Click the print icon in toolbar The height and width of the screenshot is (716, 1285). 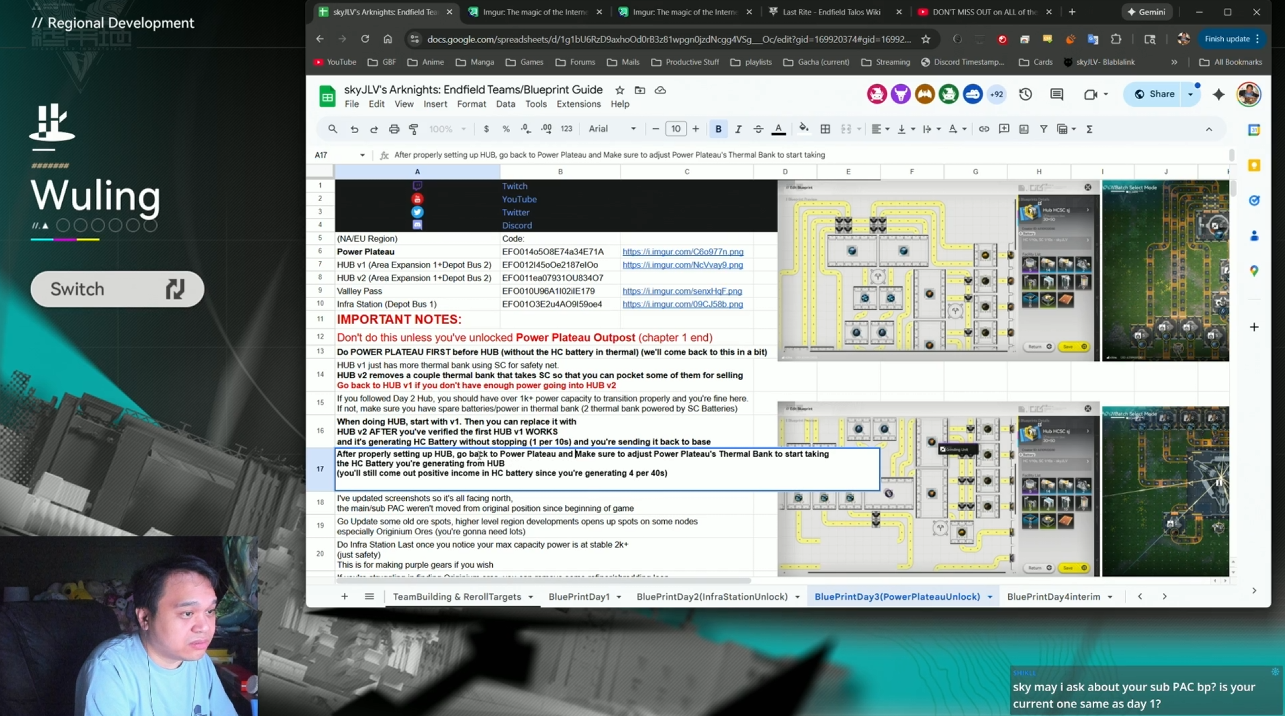394,129
